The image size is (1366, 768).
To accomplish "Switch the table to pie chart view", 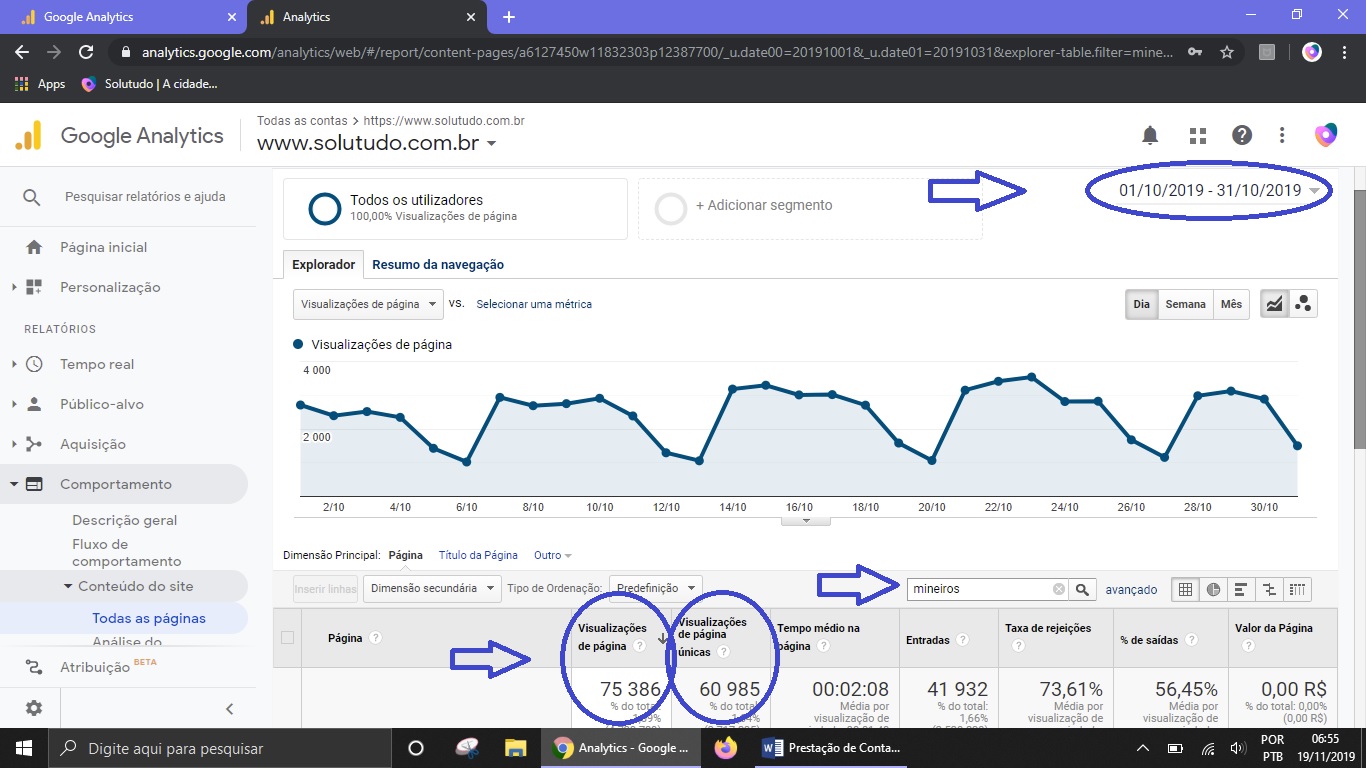I will pos(1213,590).
